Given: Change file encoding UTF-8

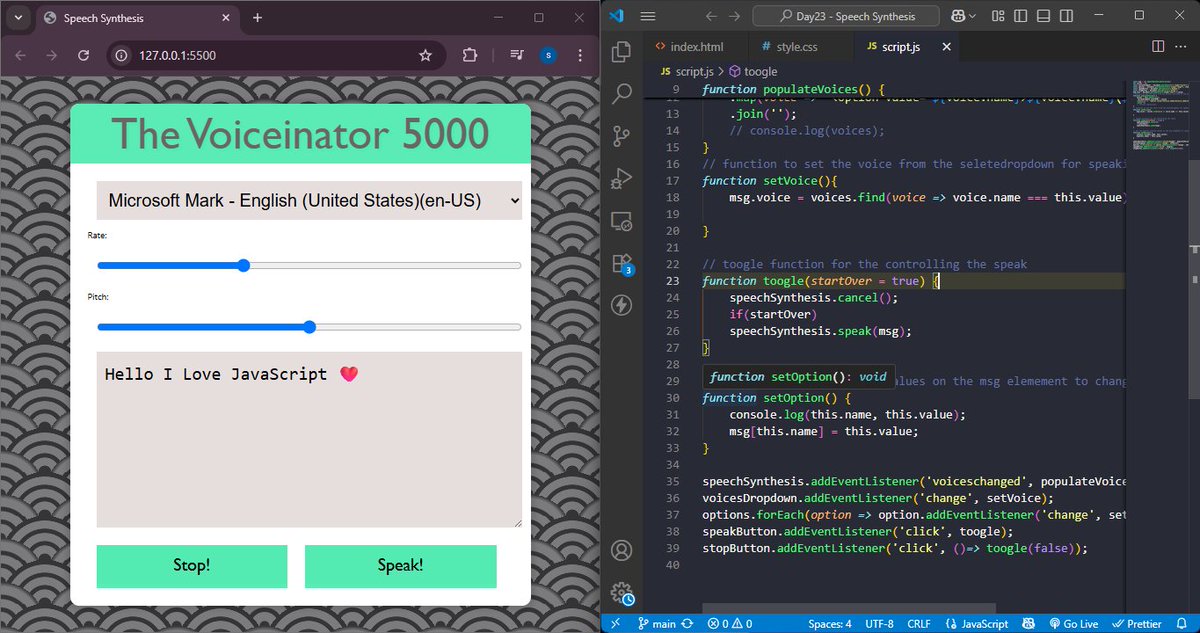Looking at the screenshot, I should 880,624.
